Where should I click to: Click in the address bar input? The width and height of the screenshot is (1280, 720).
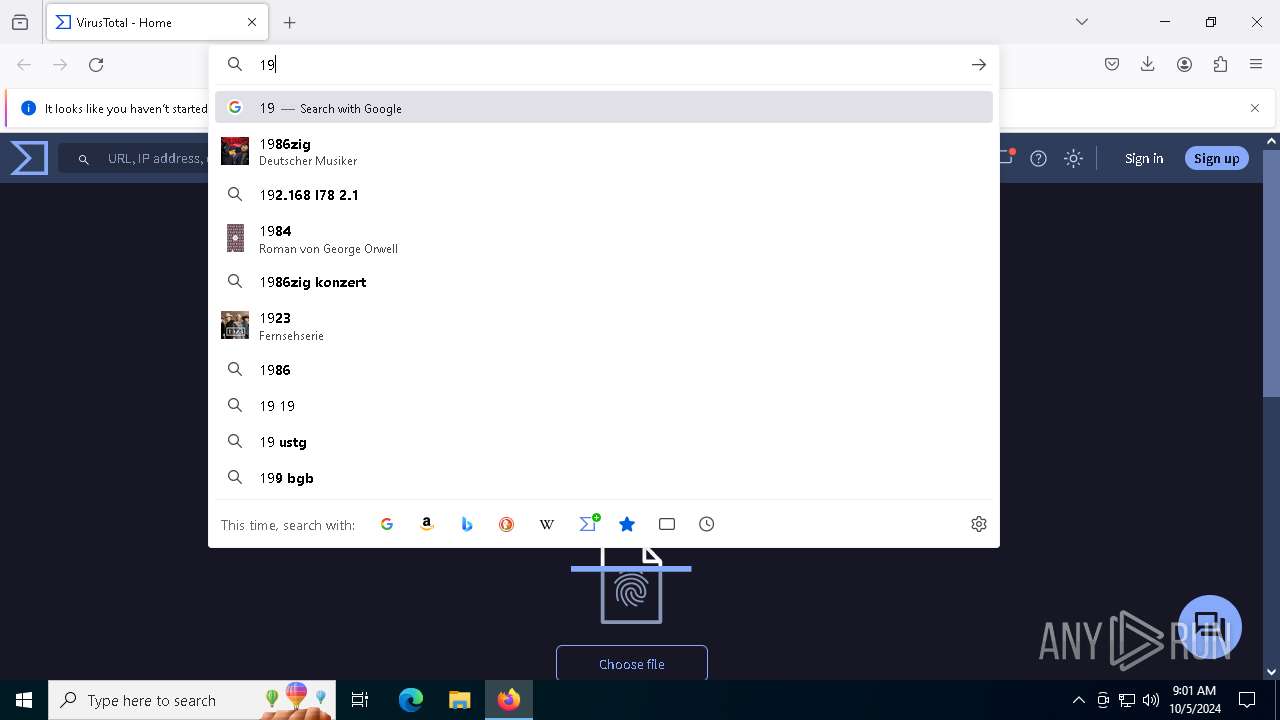click(x=605, y=64)
